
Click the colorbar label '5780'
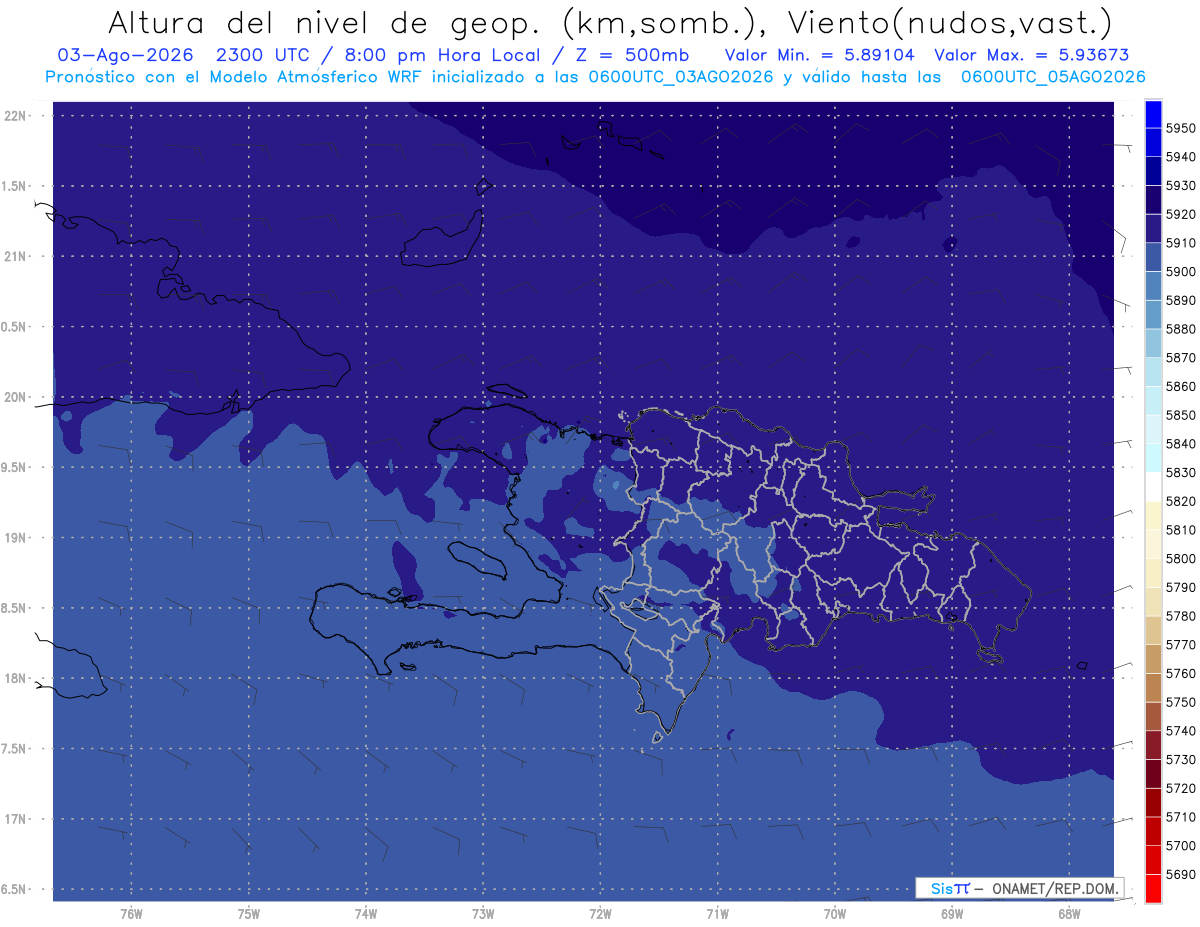[1181, 616]
